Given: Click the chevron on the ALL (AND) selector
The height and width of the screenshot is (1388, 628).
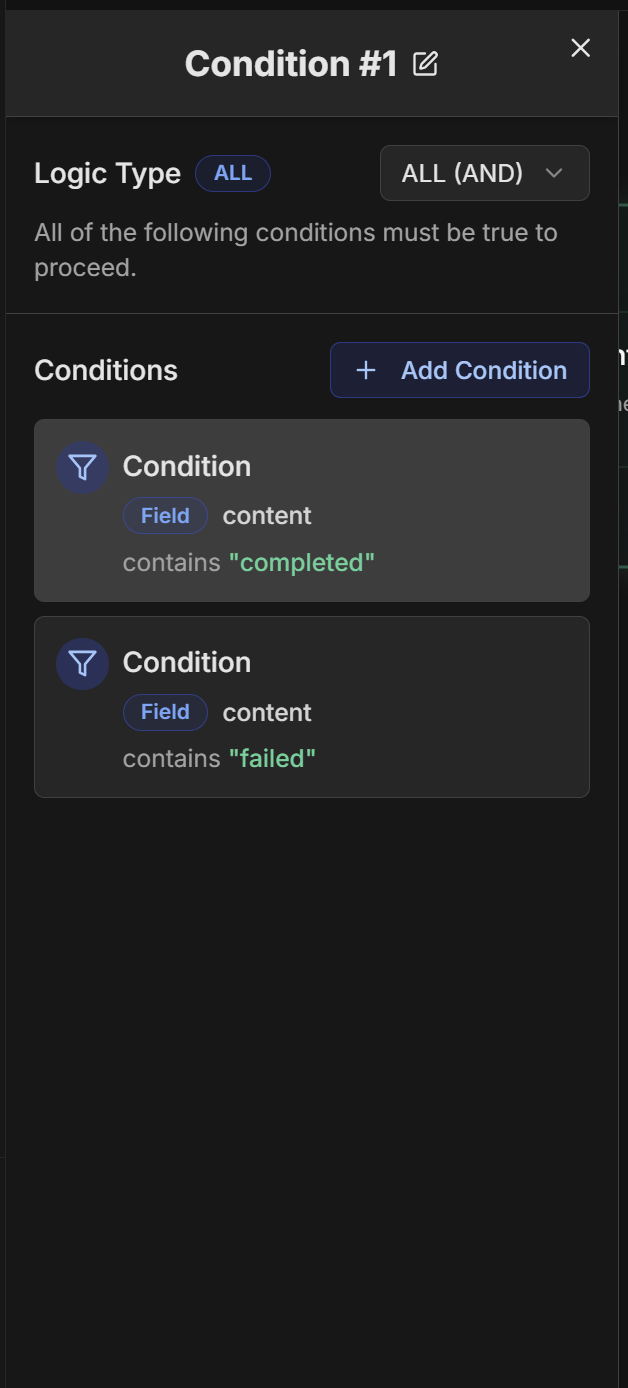Looking at the screenshot, I should 555,173.
